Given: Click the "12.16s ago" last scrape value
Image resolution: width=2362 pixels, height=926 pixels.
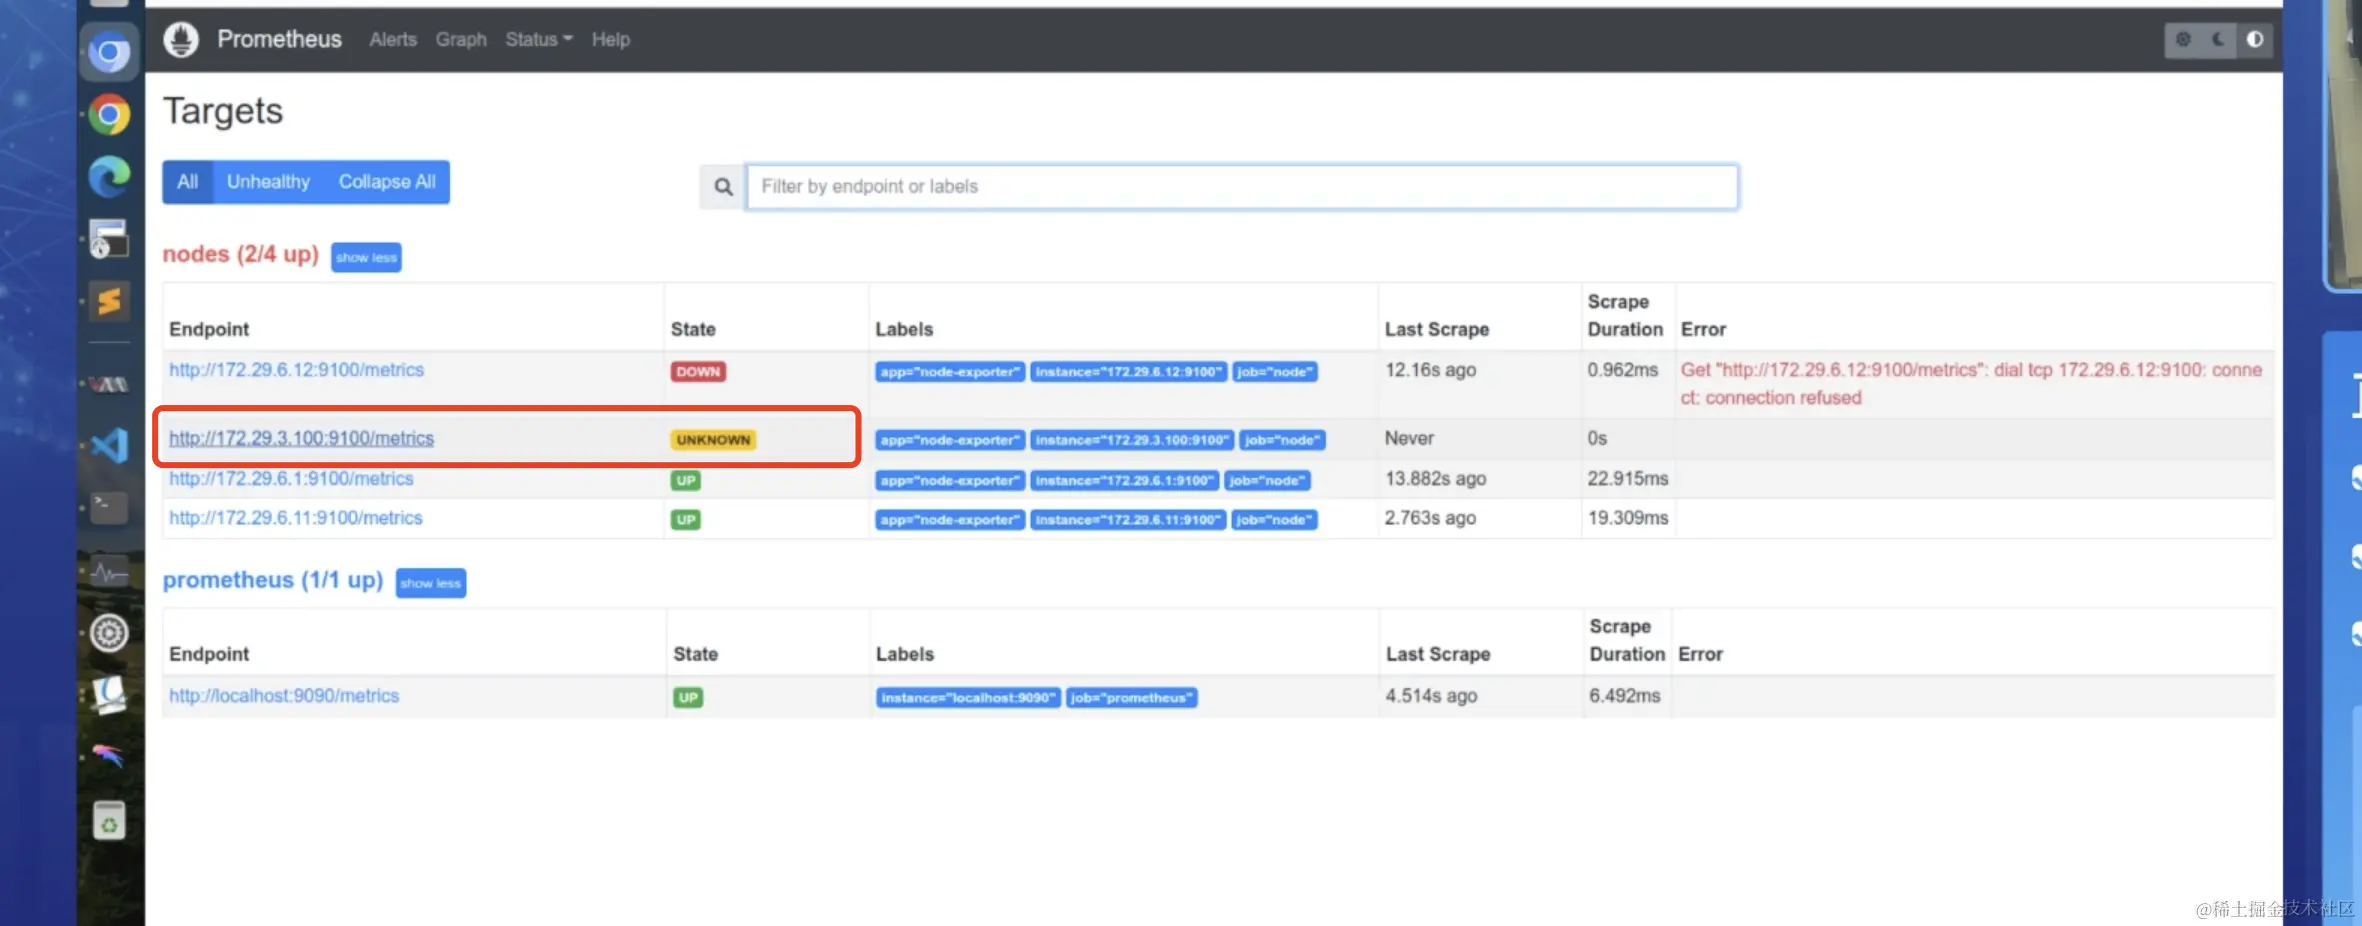Looking at the screenshot, I should (1431, 370).
